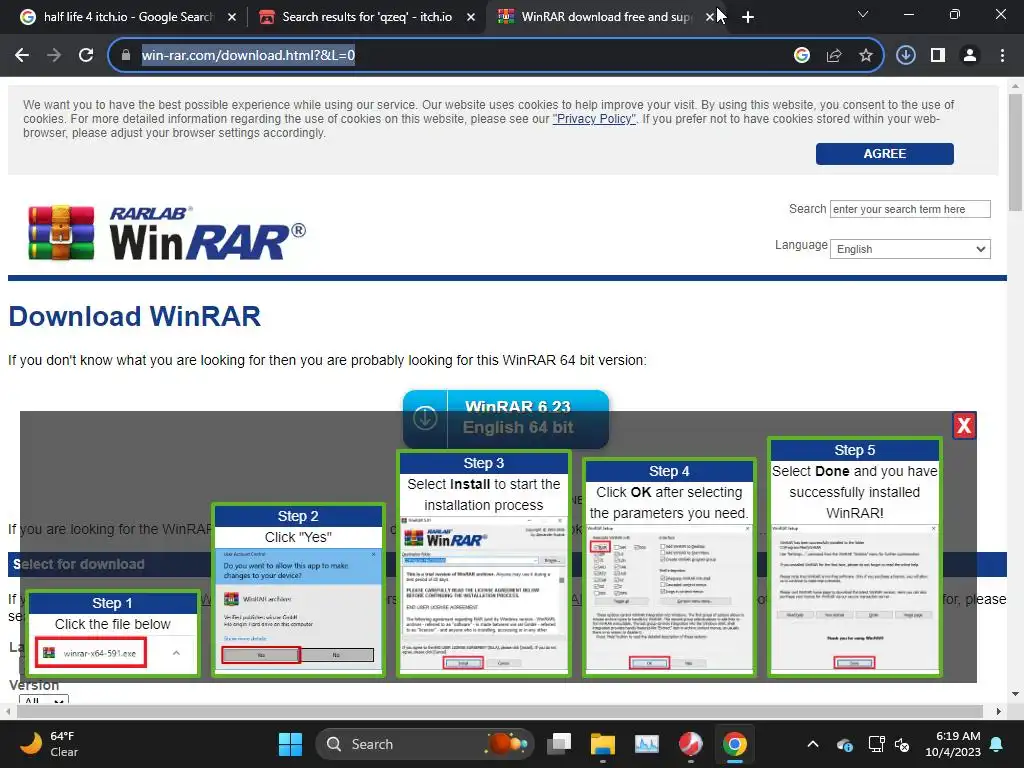
Task: Close the Google Search tab
Action: (232, 17)
